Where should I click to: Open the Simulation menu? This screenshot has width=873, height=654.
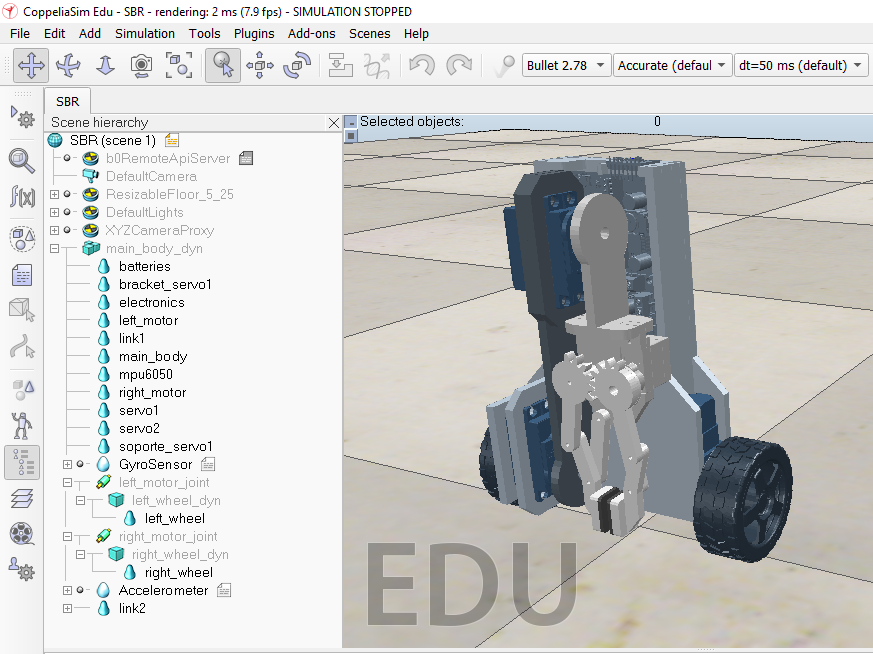(145, 33)
